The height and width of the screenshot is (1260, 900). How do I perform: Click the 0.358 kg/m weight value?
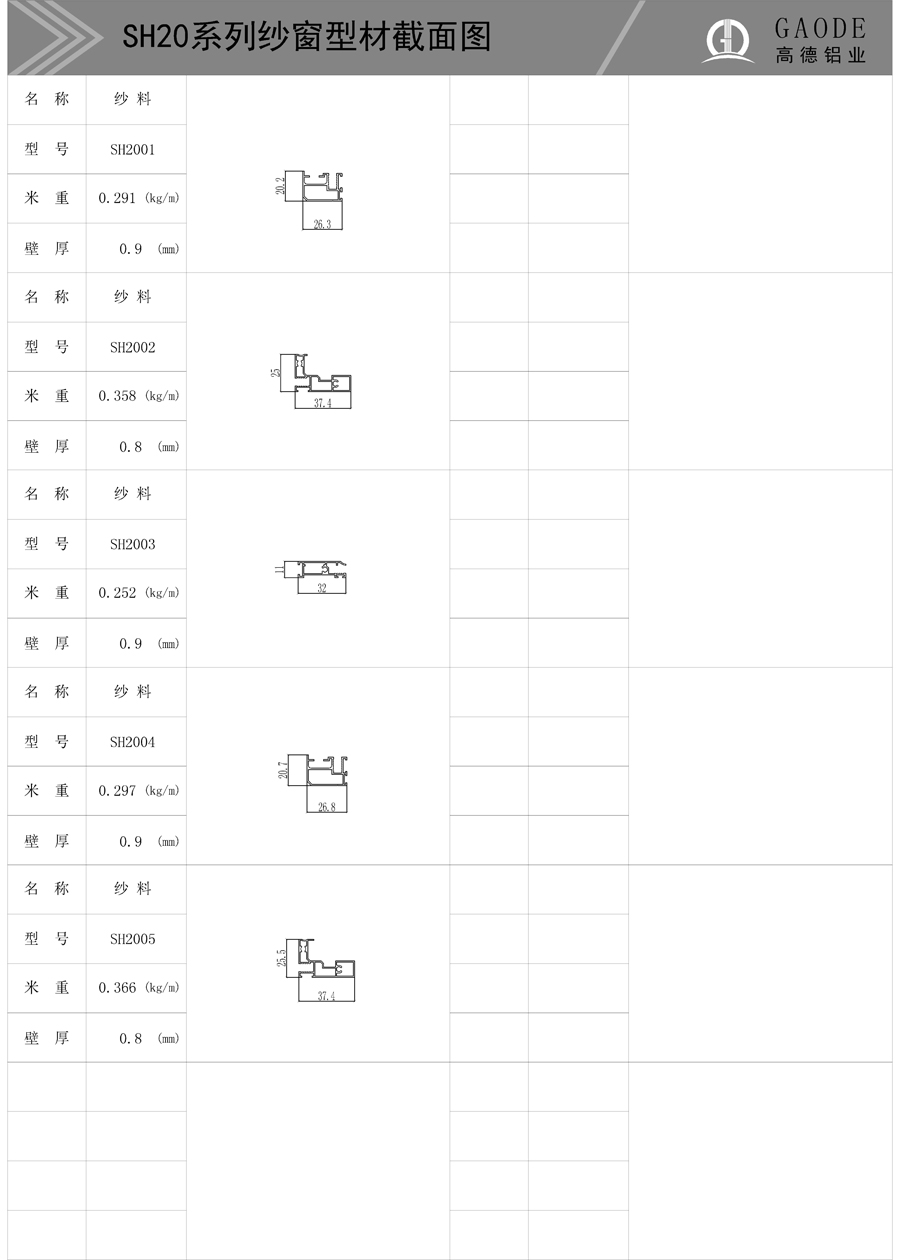pos(139,396)
